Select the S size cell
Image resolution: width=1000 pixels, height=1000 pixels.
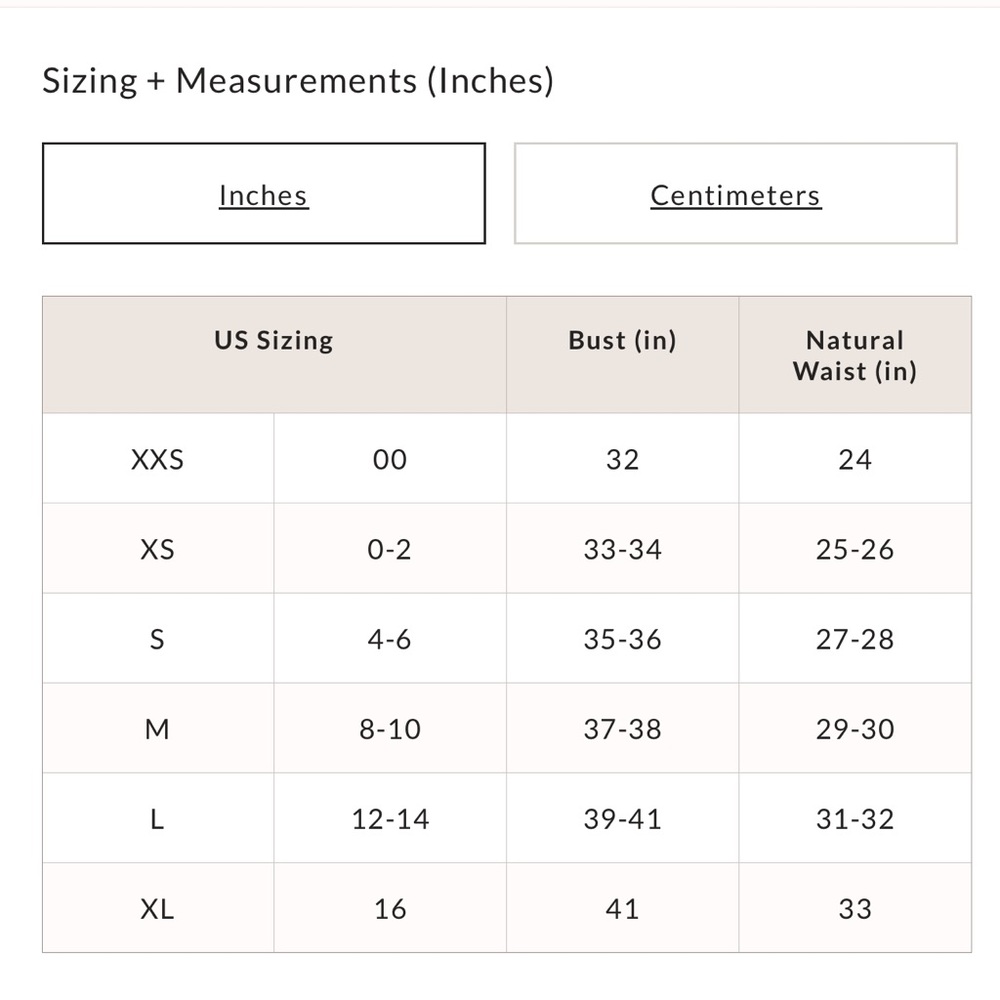point(158,638)
